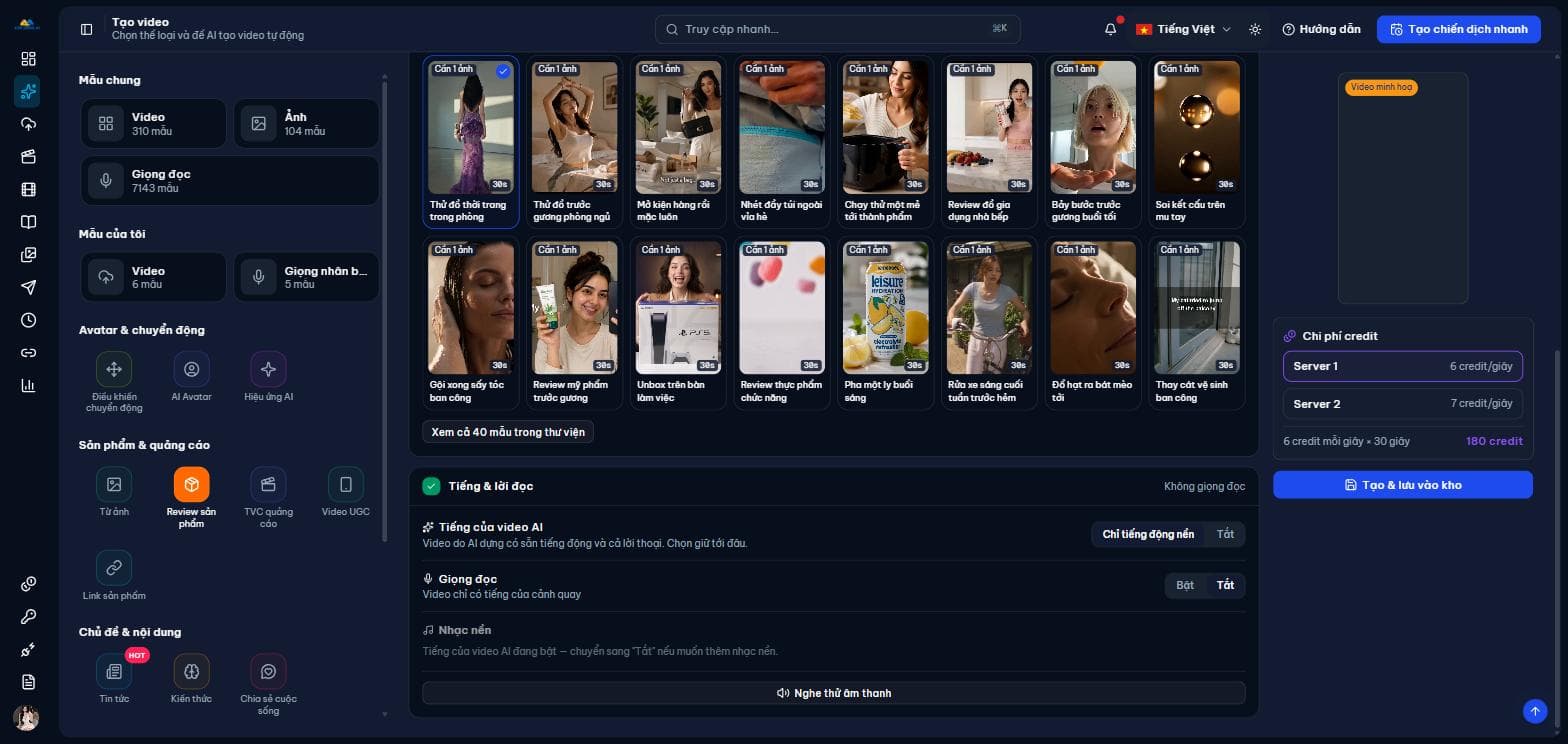Image resolution: width=1568 pixels, height=744 pixels.
Task: Switch Giọng đọc to Bật
Action: pos(1185,585)
